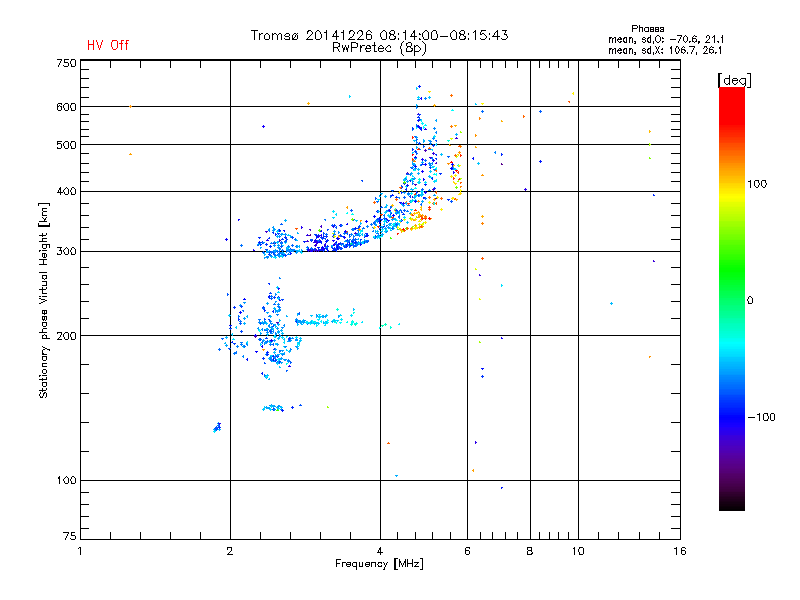Click colorbar tick label "100"
The image size is (800, 600).
pyautogui.click(x=757, y=184)
